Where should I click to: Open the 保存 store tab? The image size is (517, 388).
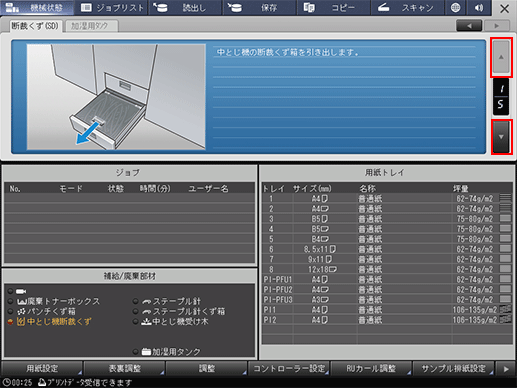(x=259, y=8)
